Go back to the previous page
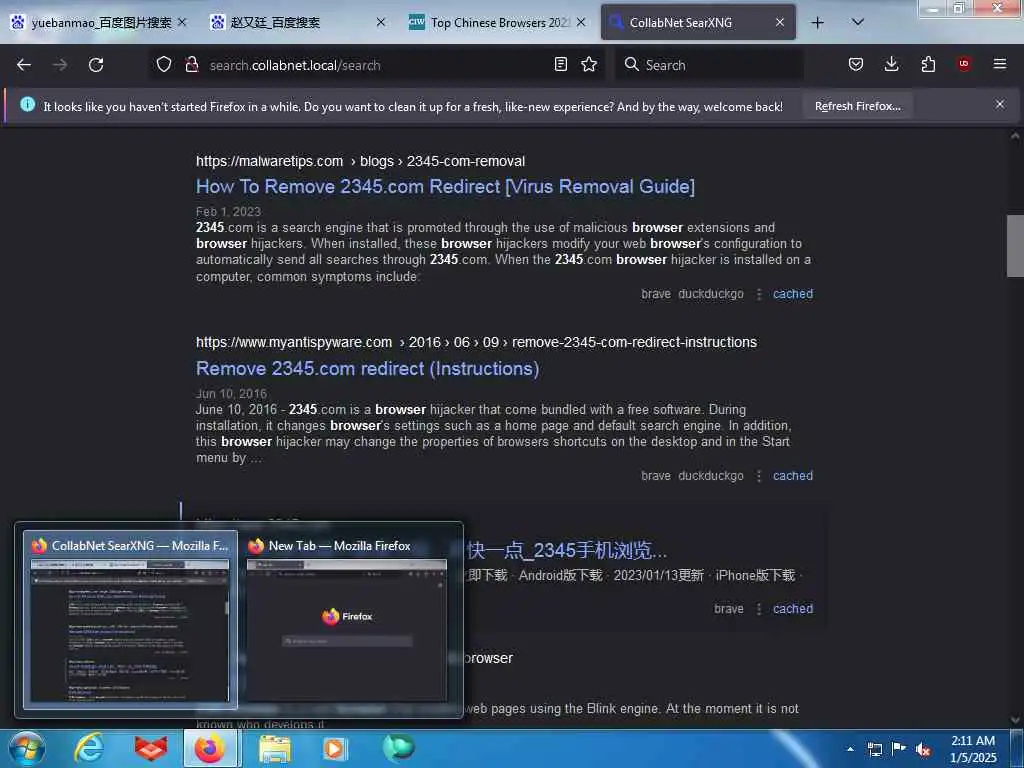Image resolution: width=1024 pixels, height=768 pixels. tap(24, 65)
